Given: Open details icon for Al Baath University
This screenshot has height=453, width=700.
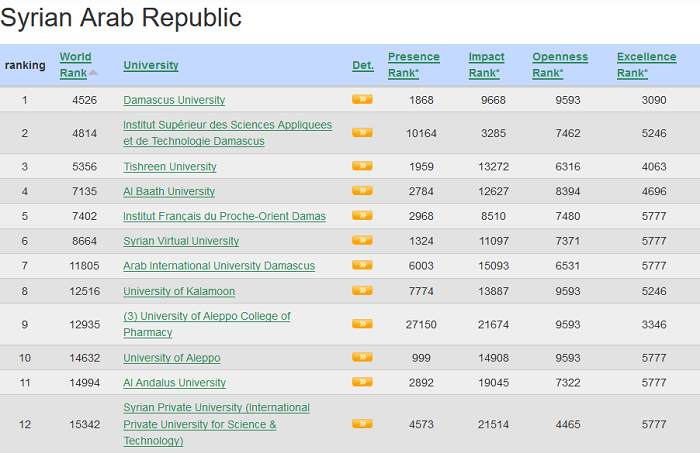Looking at the screenshot, I should (362, 191).
